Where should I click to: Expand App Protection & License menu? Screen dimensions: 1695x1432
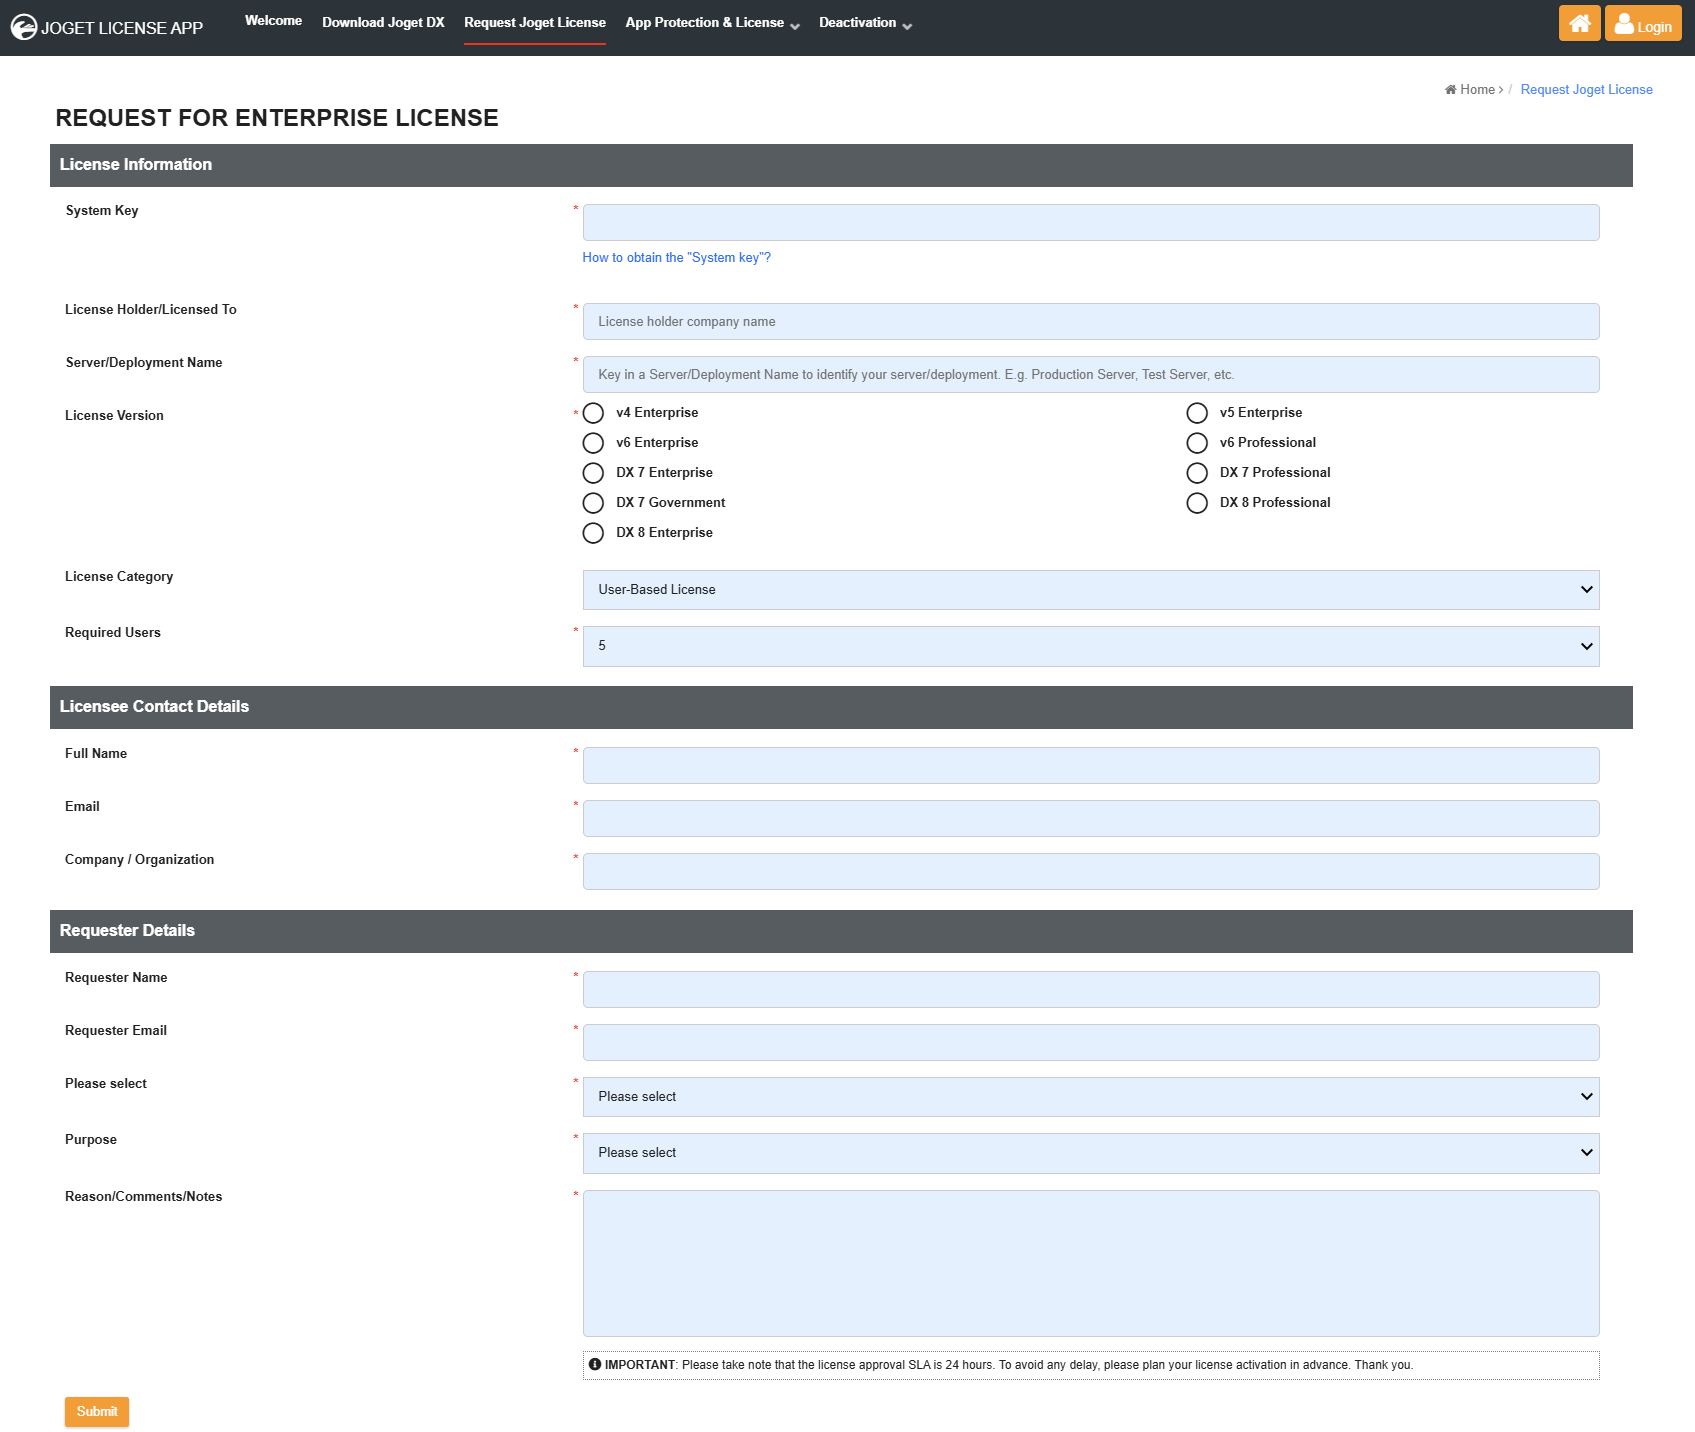(712, 23)
